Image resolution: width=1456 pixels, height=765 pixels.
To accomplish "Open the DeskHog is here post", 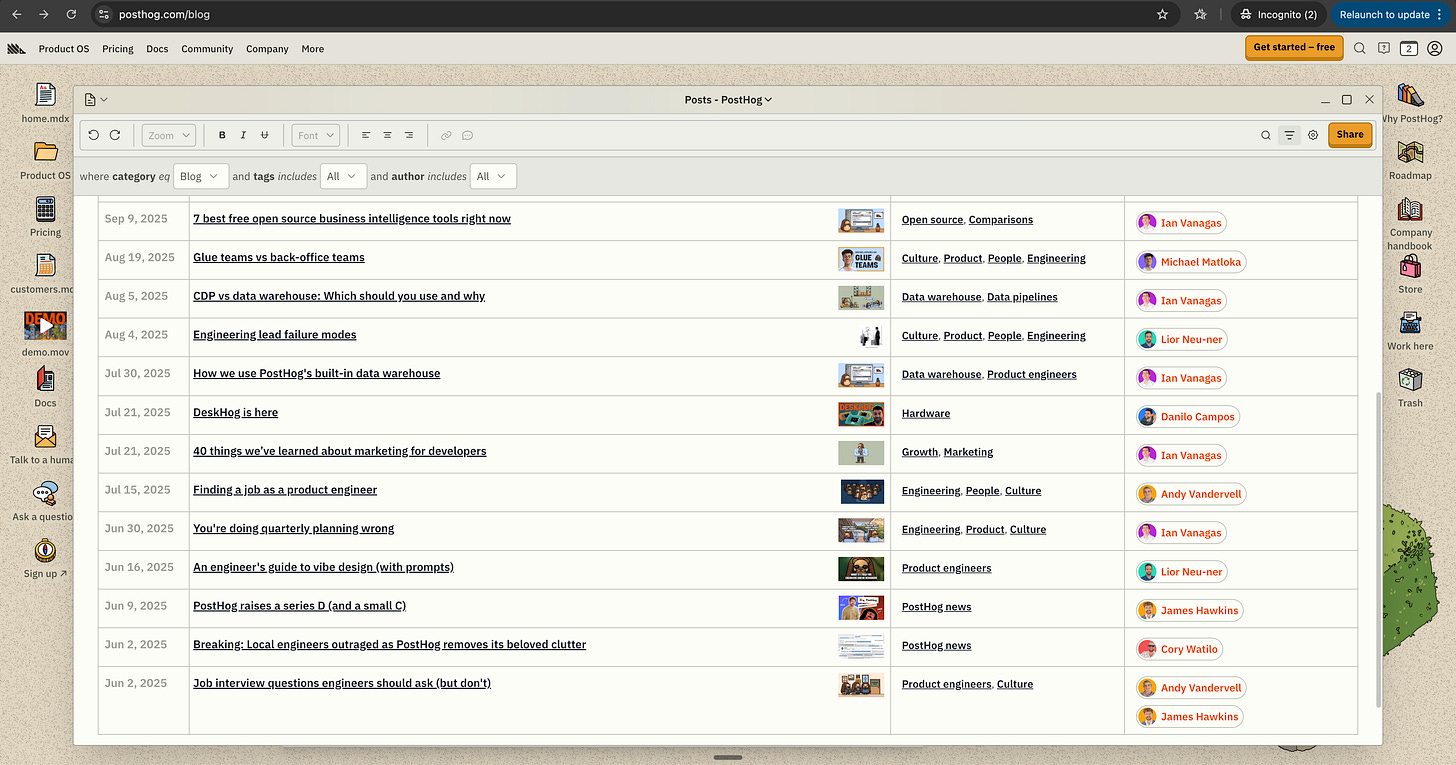I will [x=235, y=412].
